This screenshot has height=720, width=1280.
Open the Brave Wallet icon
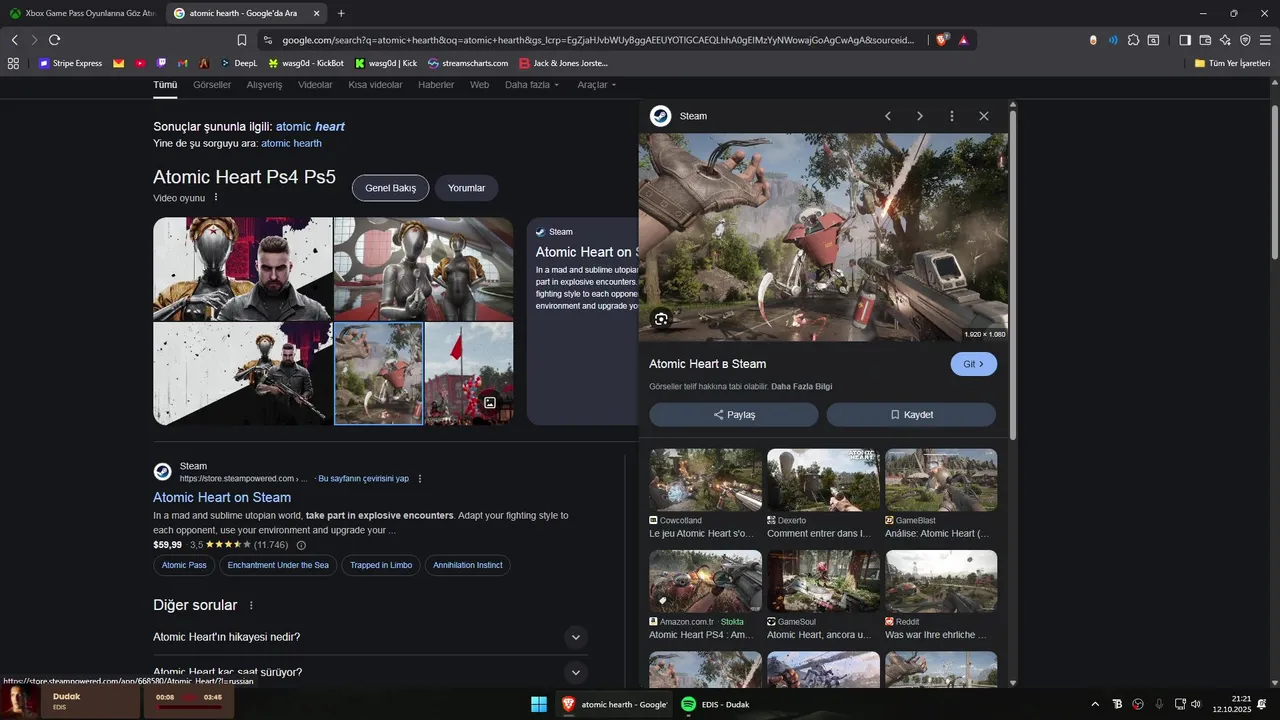click(x=1205, y=40)
